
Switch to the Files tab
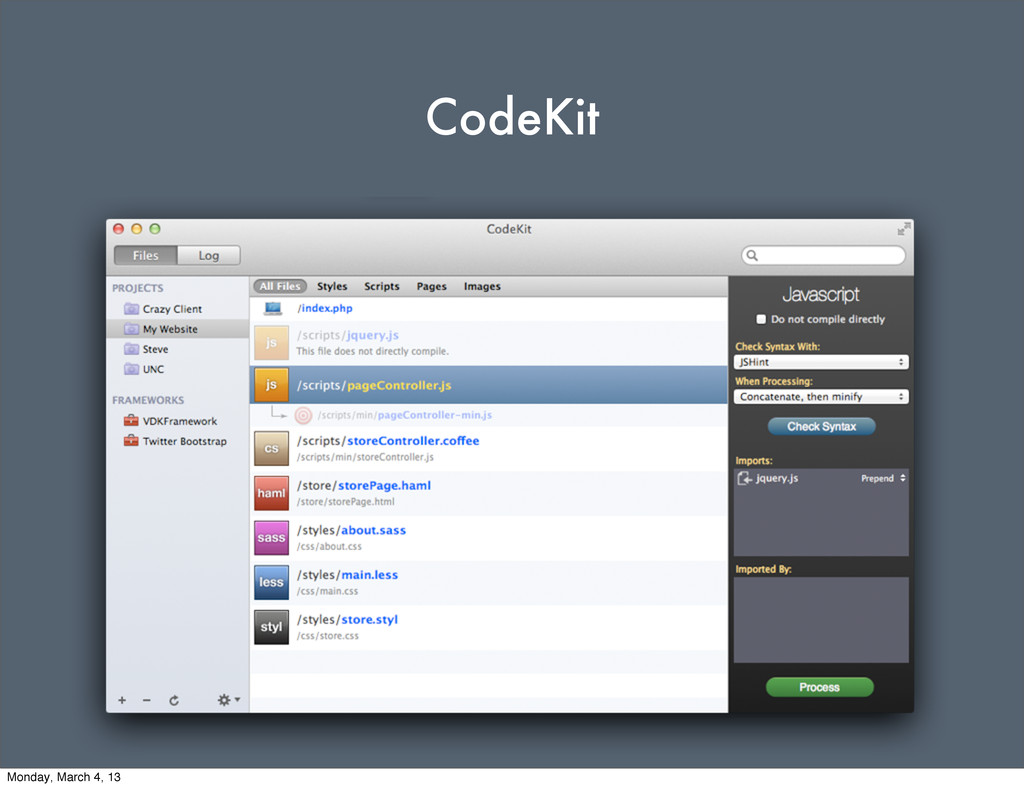point(146,255)
